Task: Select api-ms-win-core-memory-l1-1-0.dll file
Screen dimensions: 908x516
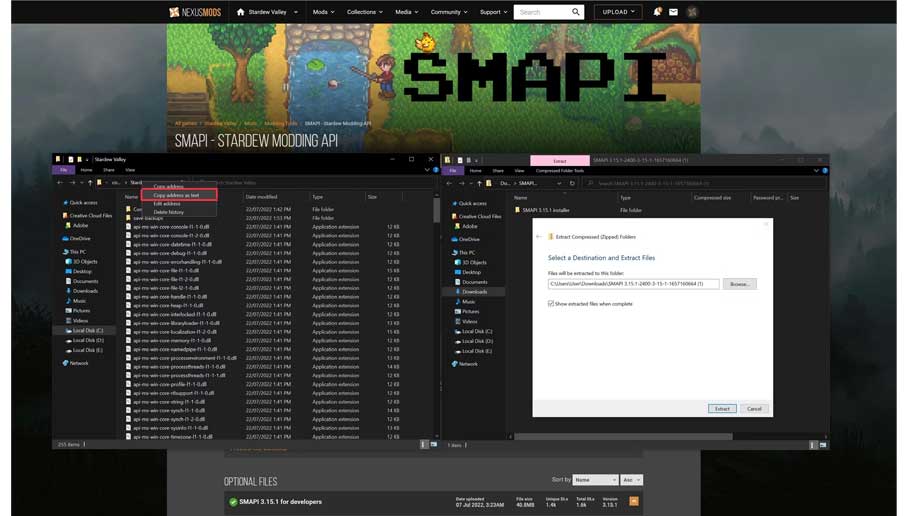Action: coord(169,341)
